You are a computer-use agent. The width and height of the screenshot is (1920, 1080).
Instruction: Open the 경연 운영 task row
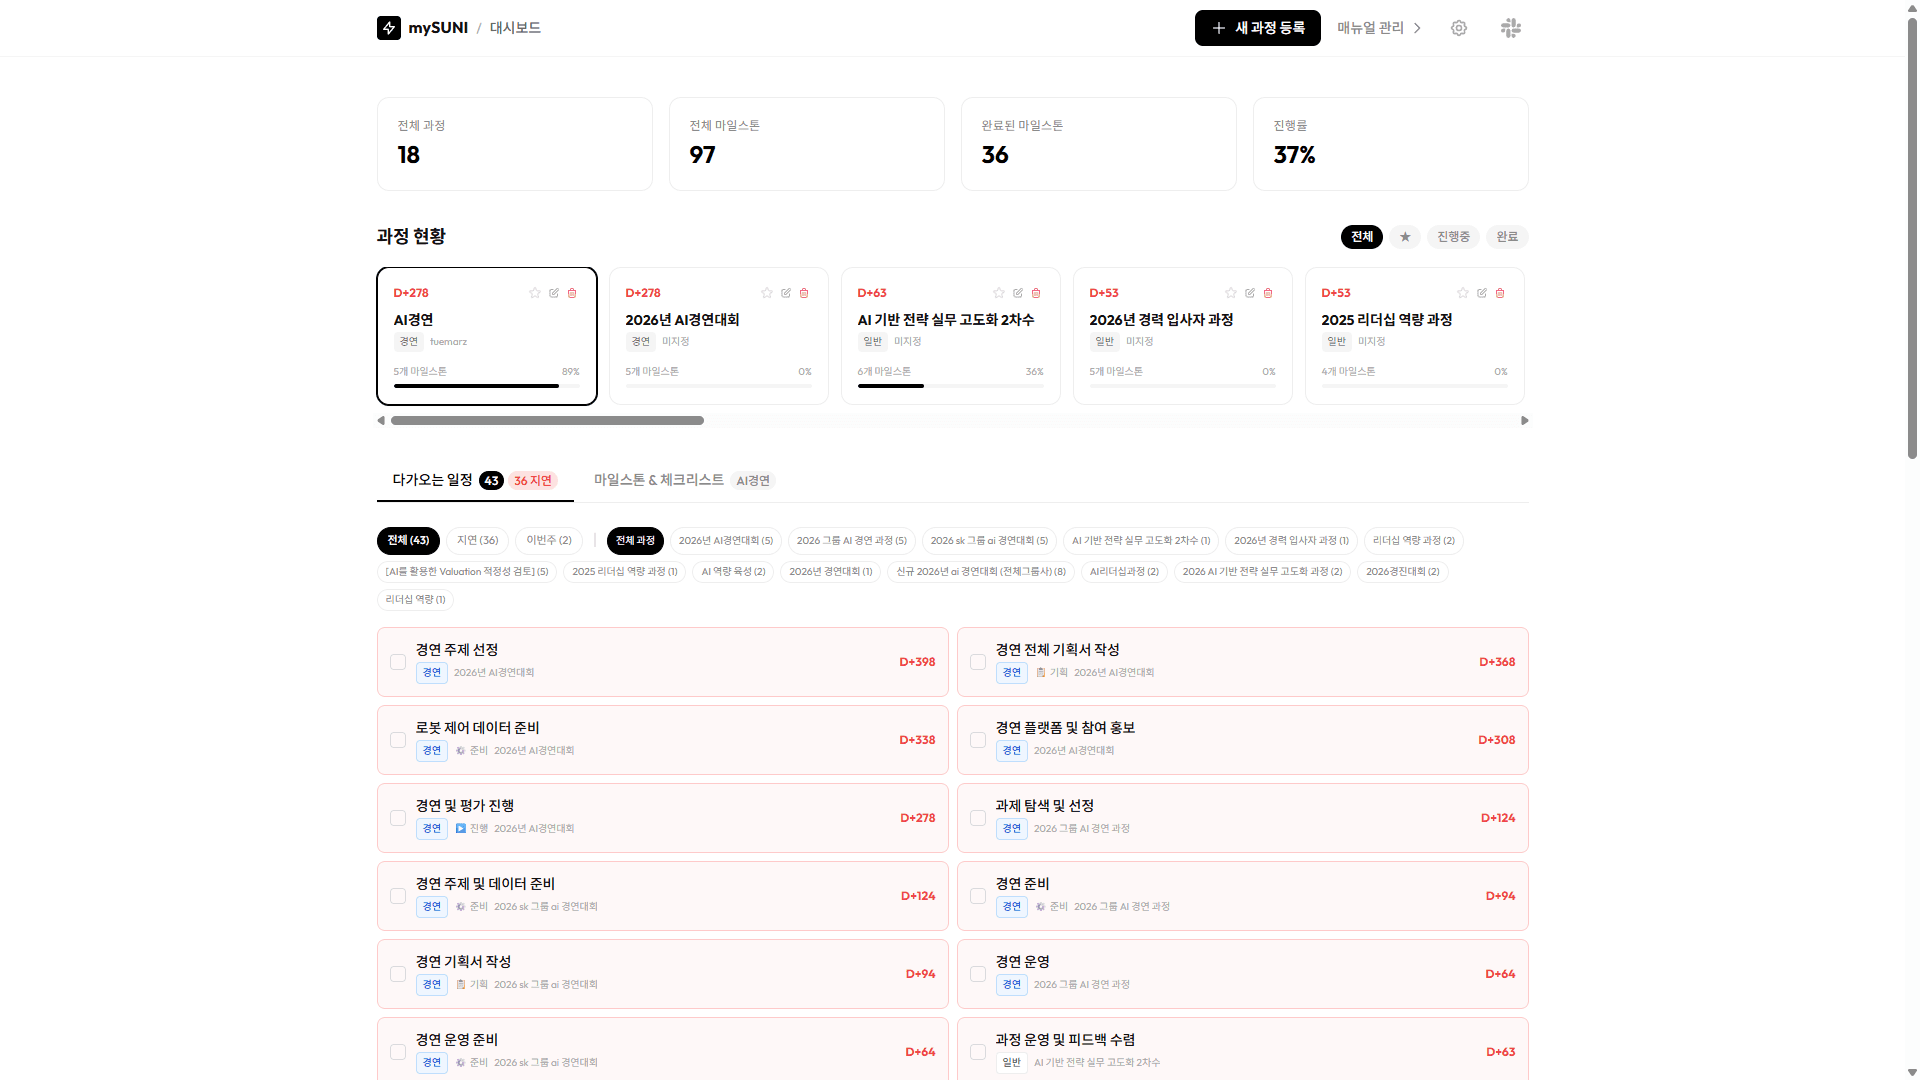1243,974
